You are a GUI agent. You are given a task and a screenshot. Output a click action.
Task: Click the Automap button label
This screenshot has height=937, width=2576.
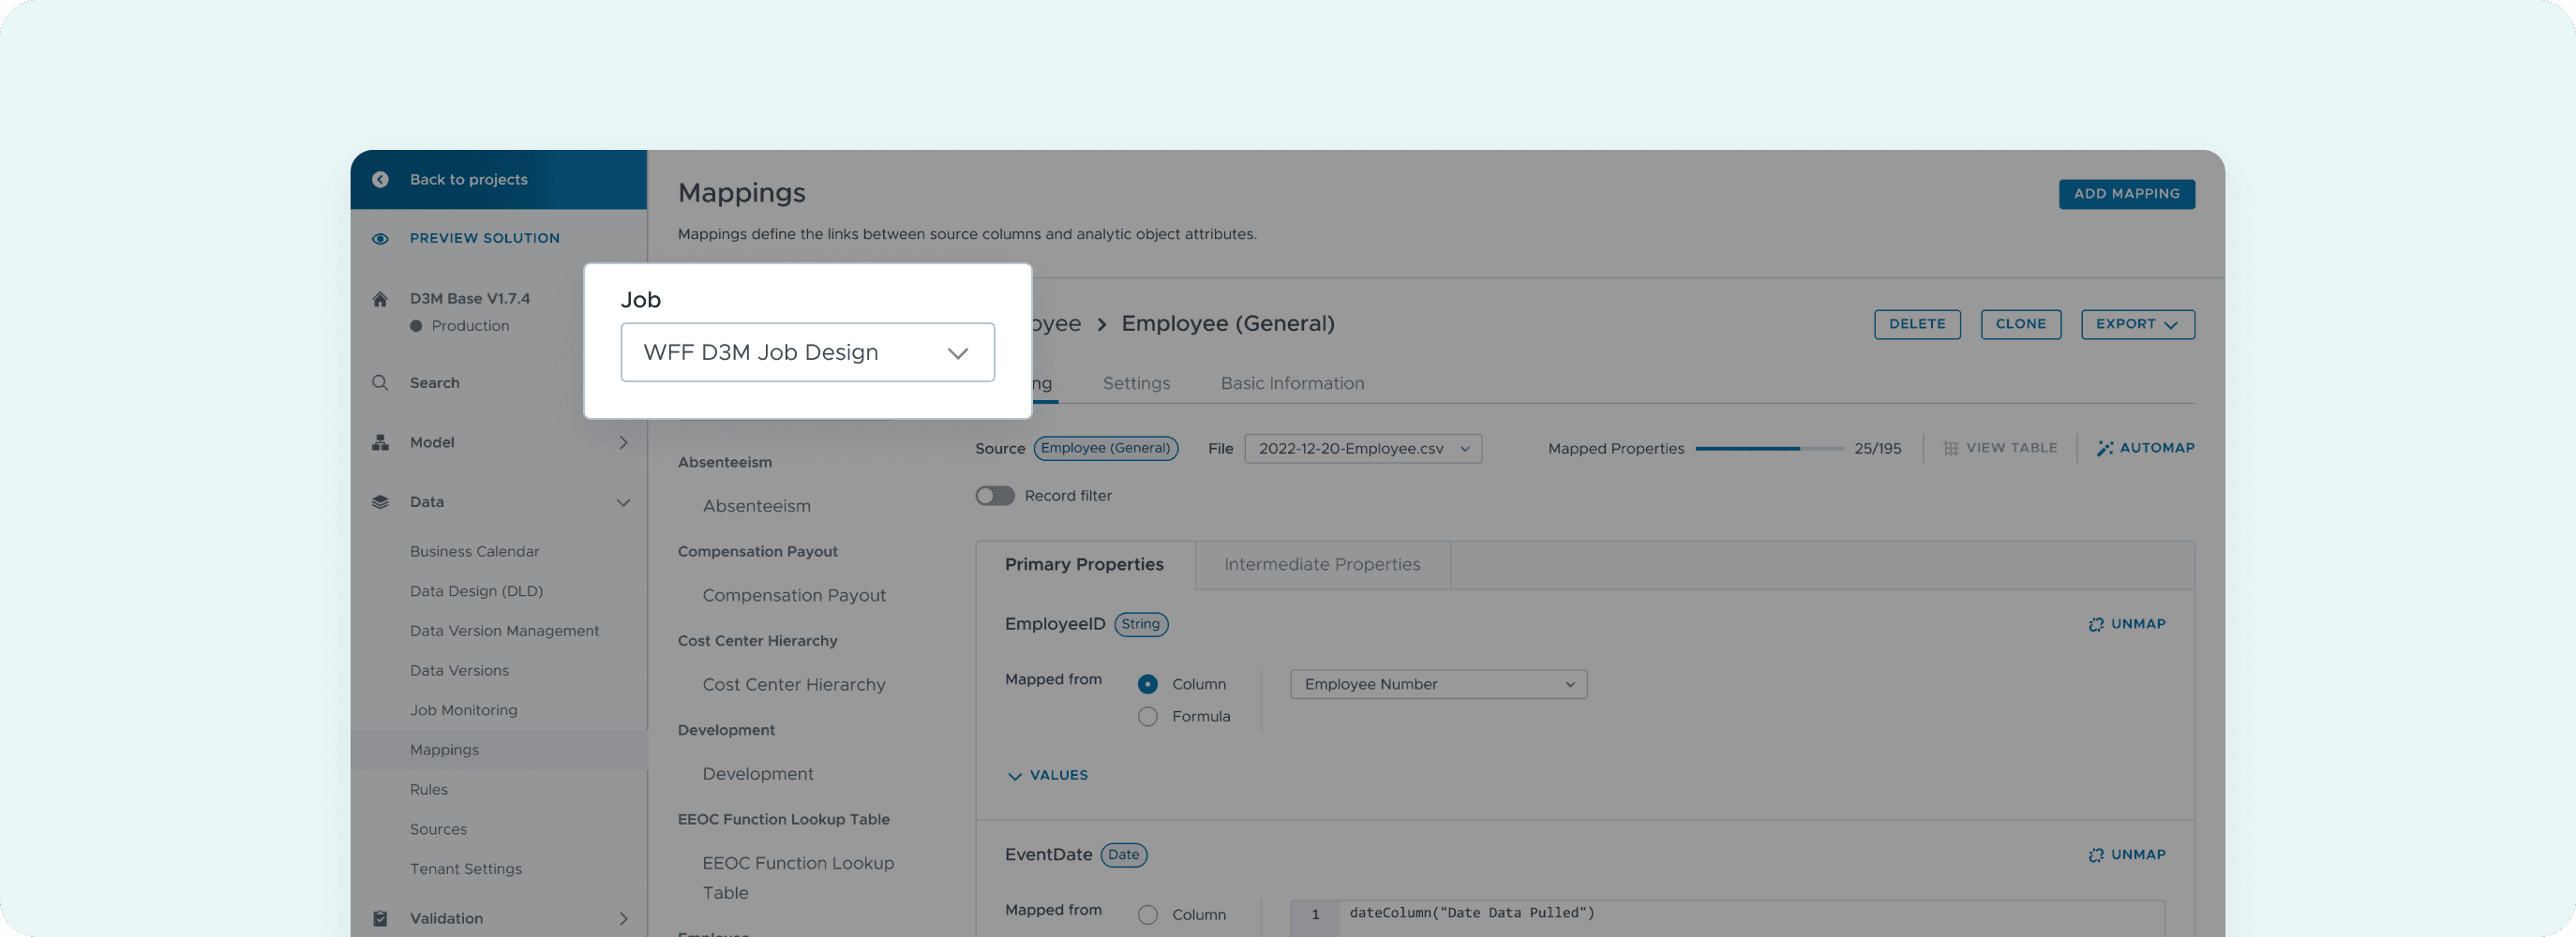[2156, 448]
